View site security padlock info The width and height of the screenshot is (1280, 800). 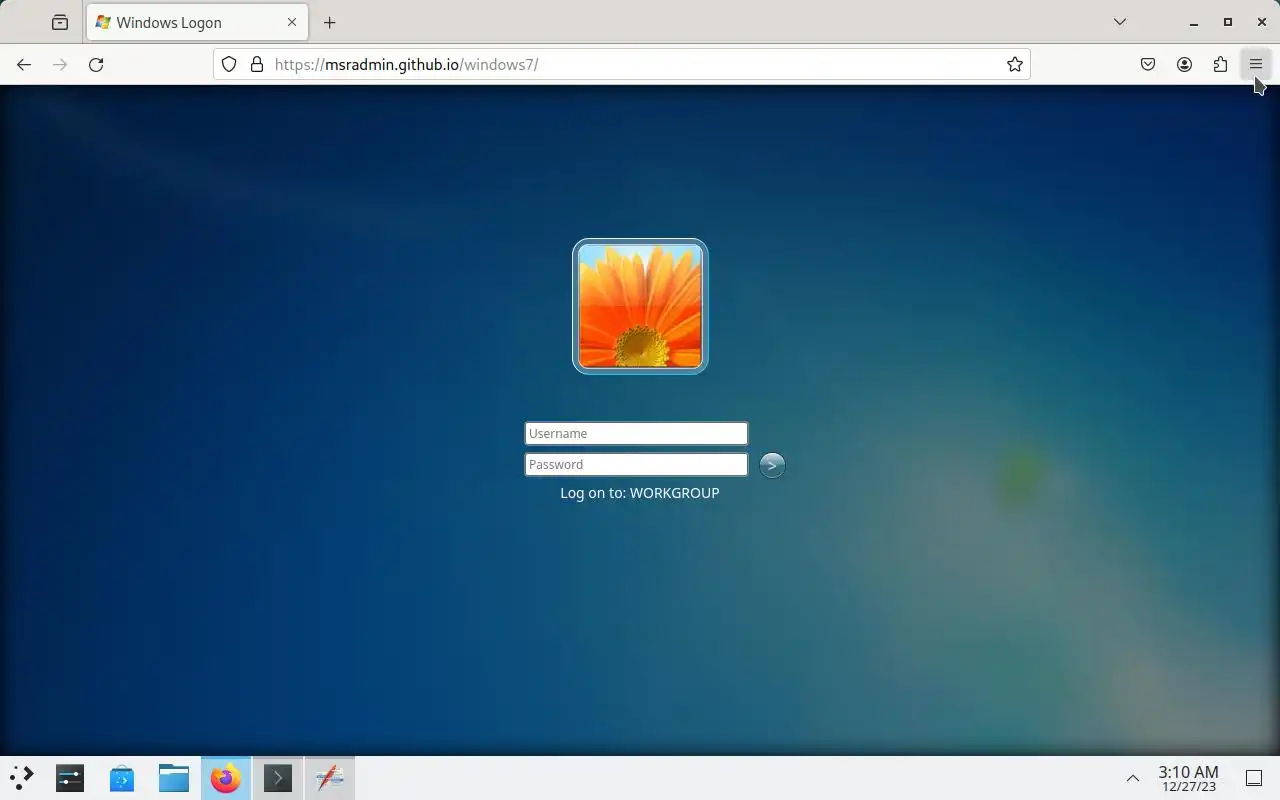[x=257, y=64]
